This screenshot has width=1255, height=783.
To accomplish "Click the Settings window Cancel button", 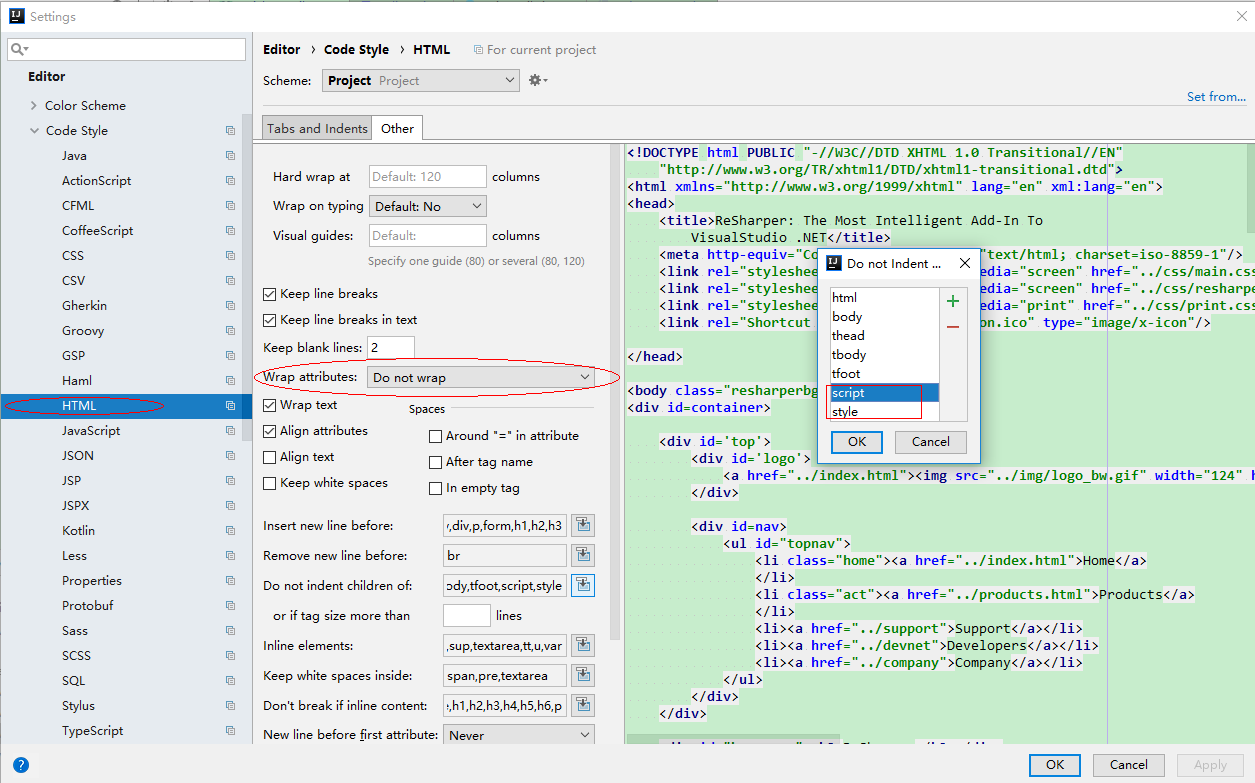I will 1129,765.
